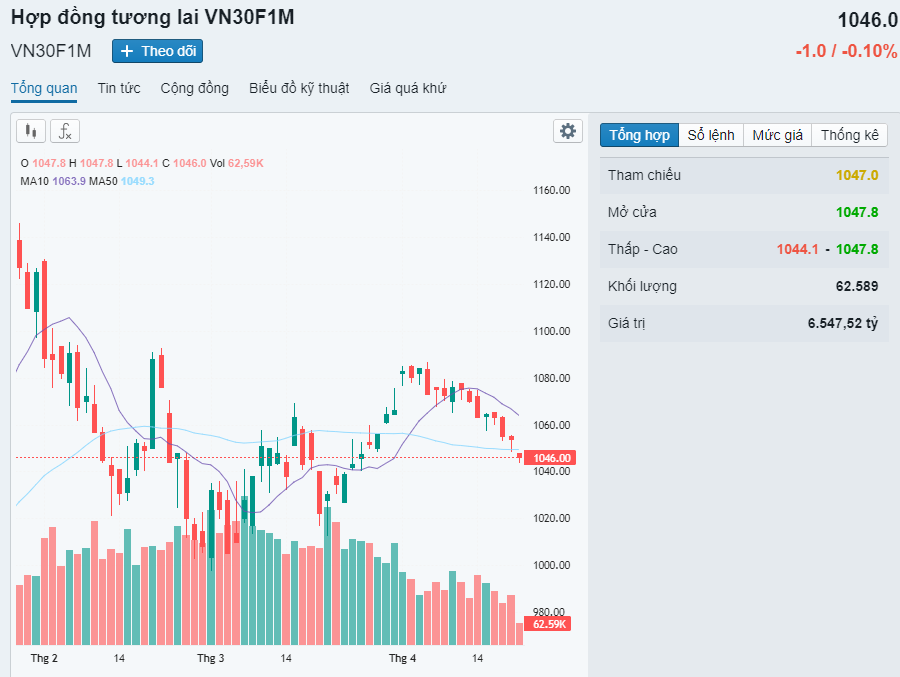Open chart settings gear
The width and height of the screenshot is (900, 677).
[x=568, y=131]
